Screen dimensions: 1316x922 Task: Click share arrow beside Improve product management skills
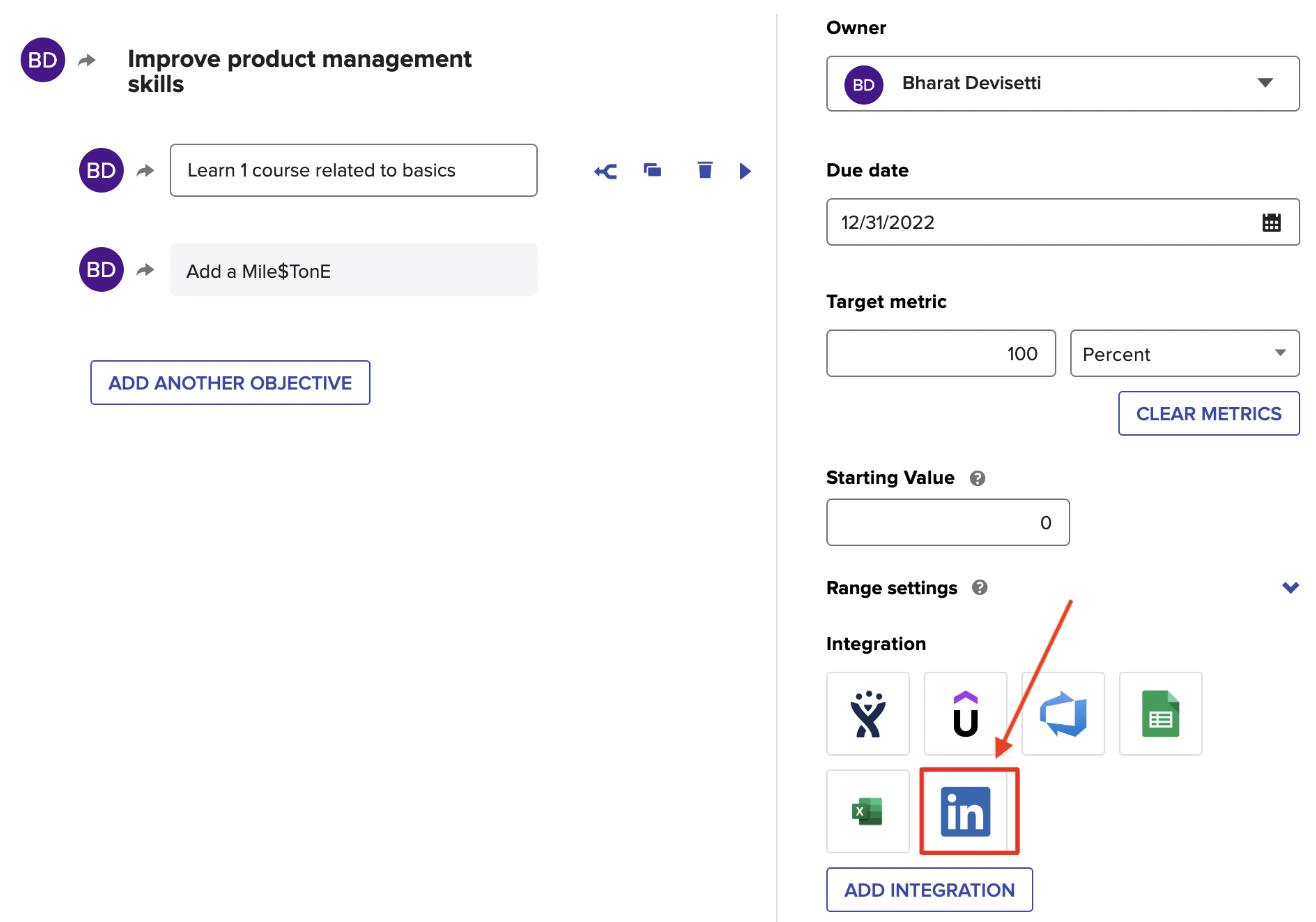coord(87,61)
